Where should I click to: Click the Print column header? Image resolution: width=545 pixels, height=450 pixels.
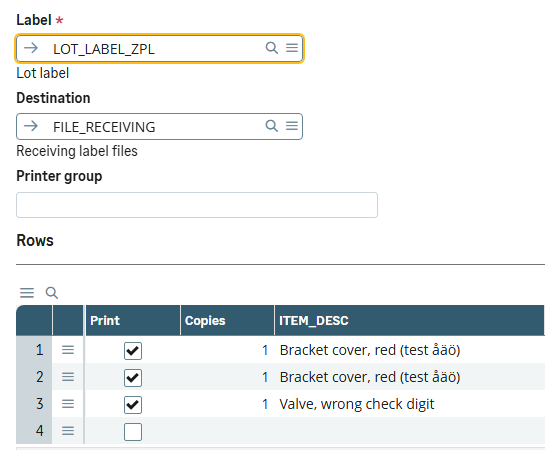point(133,320)
